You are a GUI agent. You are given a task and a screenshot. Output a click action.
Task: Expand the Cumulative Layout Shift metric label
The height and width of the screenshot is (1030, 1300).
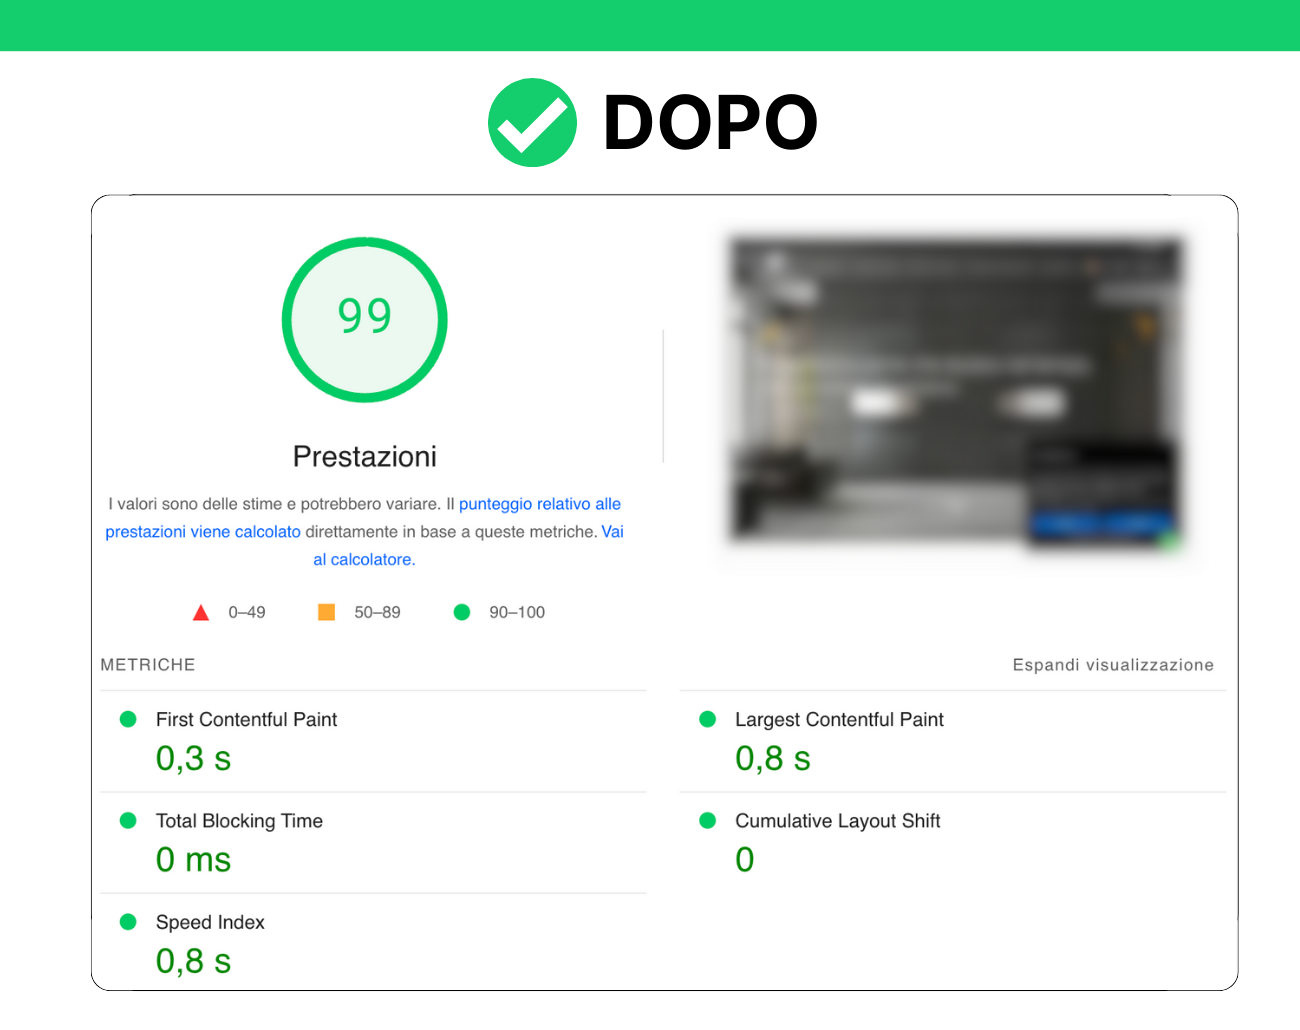coord(837,821)
